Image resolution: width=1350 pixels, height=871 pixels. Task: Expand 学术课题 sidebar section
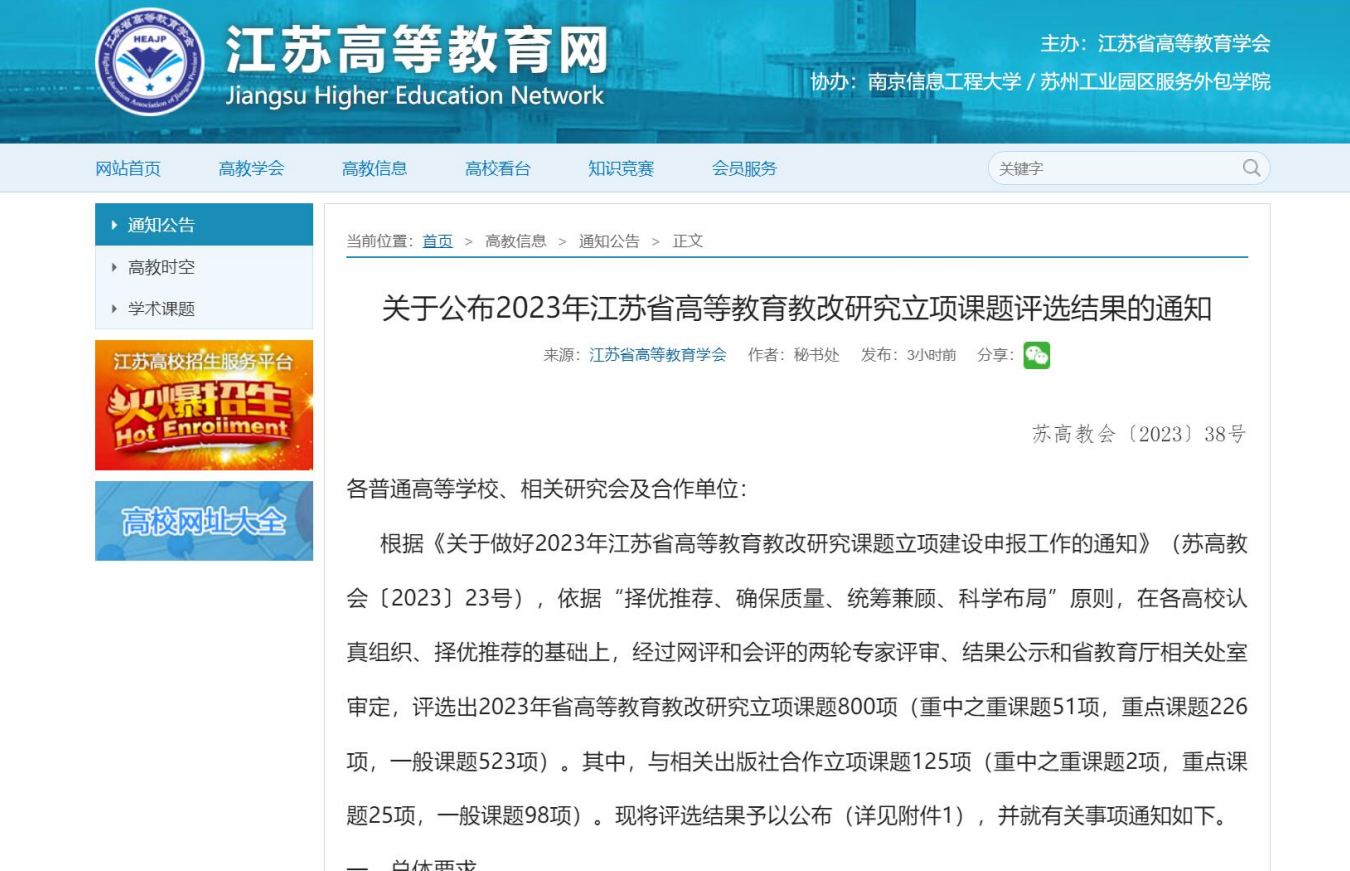161,309
